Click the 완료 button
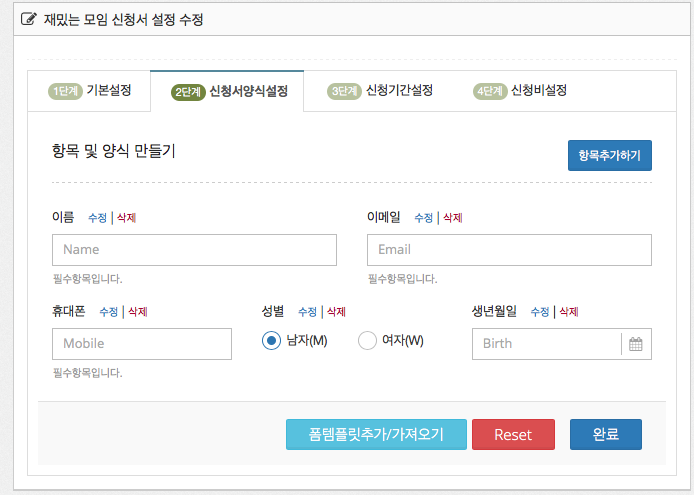Viewport: 694px width, 495px height. (x=605, y=435)
